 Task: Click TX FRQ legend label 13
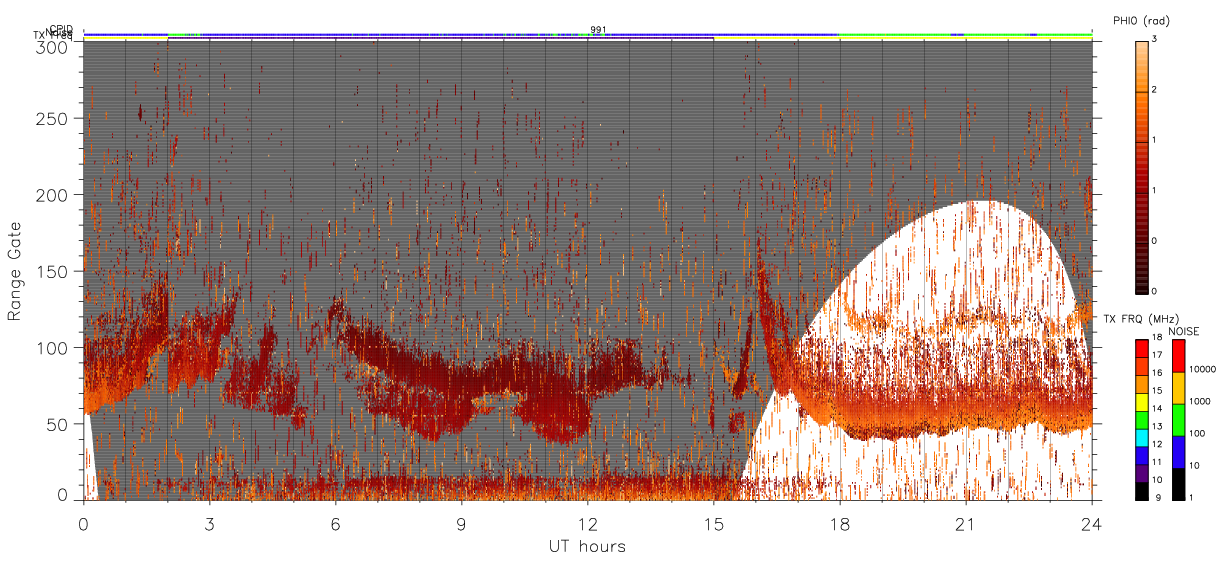click(x=1157, y=428)
